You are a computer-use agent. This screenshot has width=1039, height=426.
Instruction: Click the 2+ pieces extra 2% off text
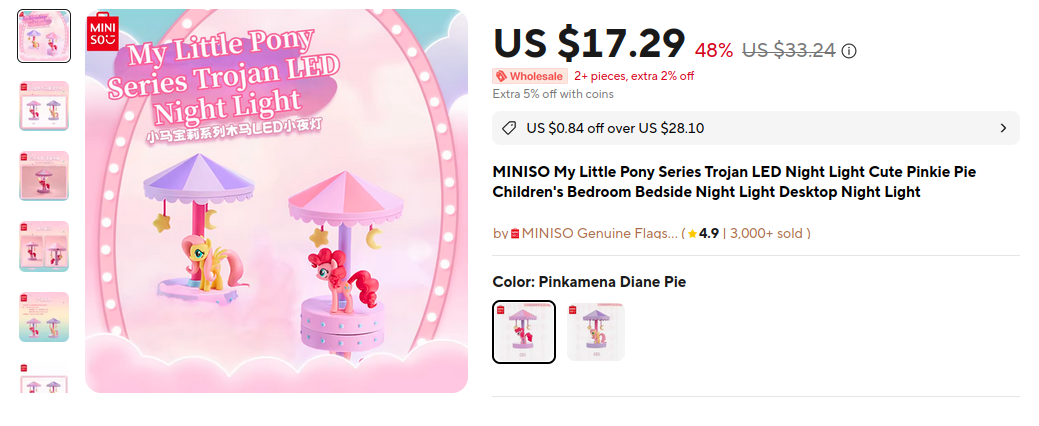[634, 76]
